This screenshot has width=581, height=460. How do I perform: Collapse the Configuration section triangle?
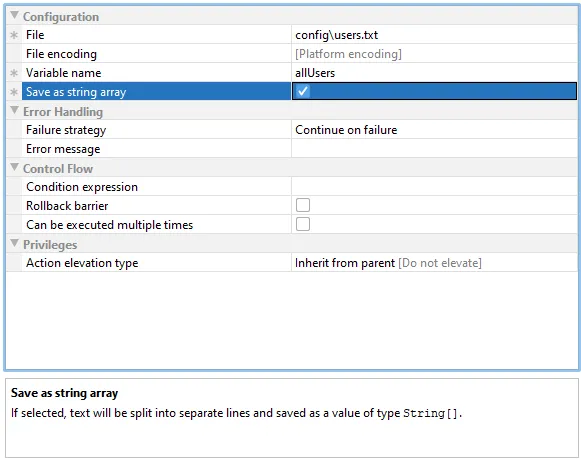tap(14, 15)
